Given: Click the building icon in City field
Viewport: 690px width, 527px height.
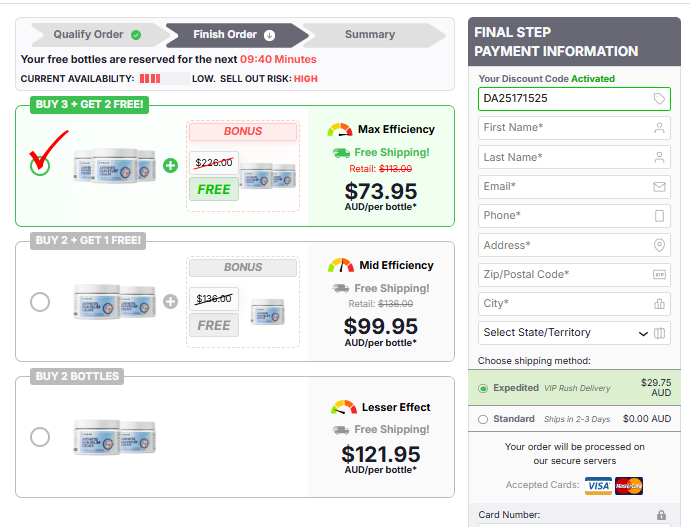Looking at the screenshot, I should pos(659,304).
